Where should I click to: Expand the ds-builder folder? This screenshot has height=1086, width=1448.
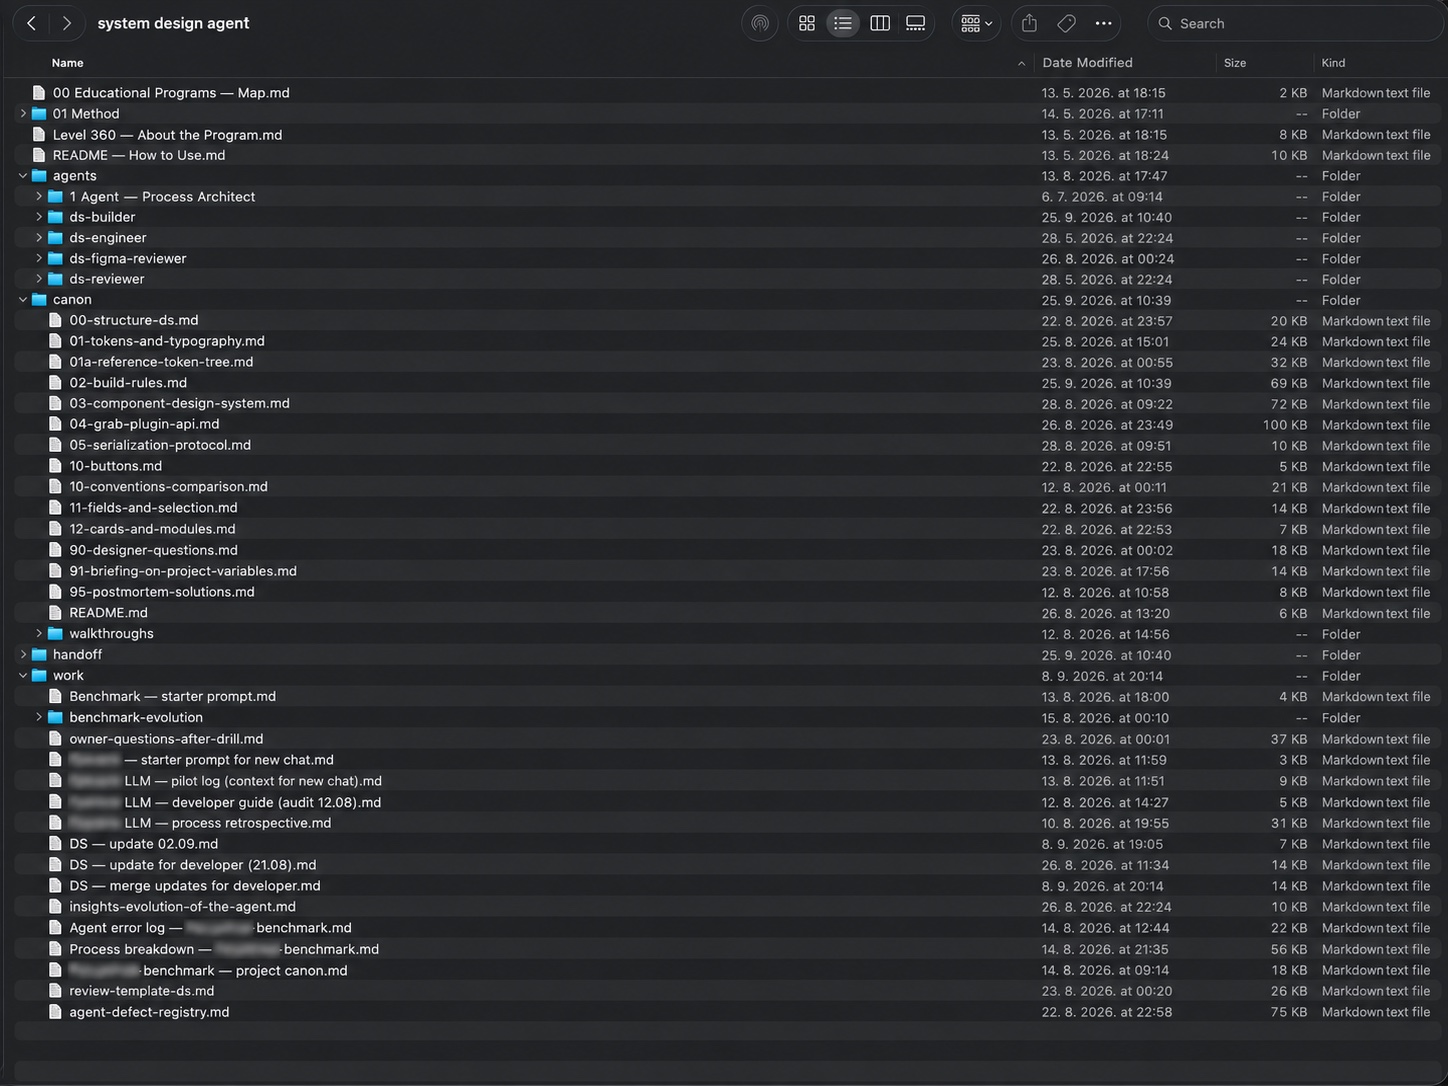point(39,217)
